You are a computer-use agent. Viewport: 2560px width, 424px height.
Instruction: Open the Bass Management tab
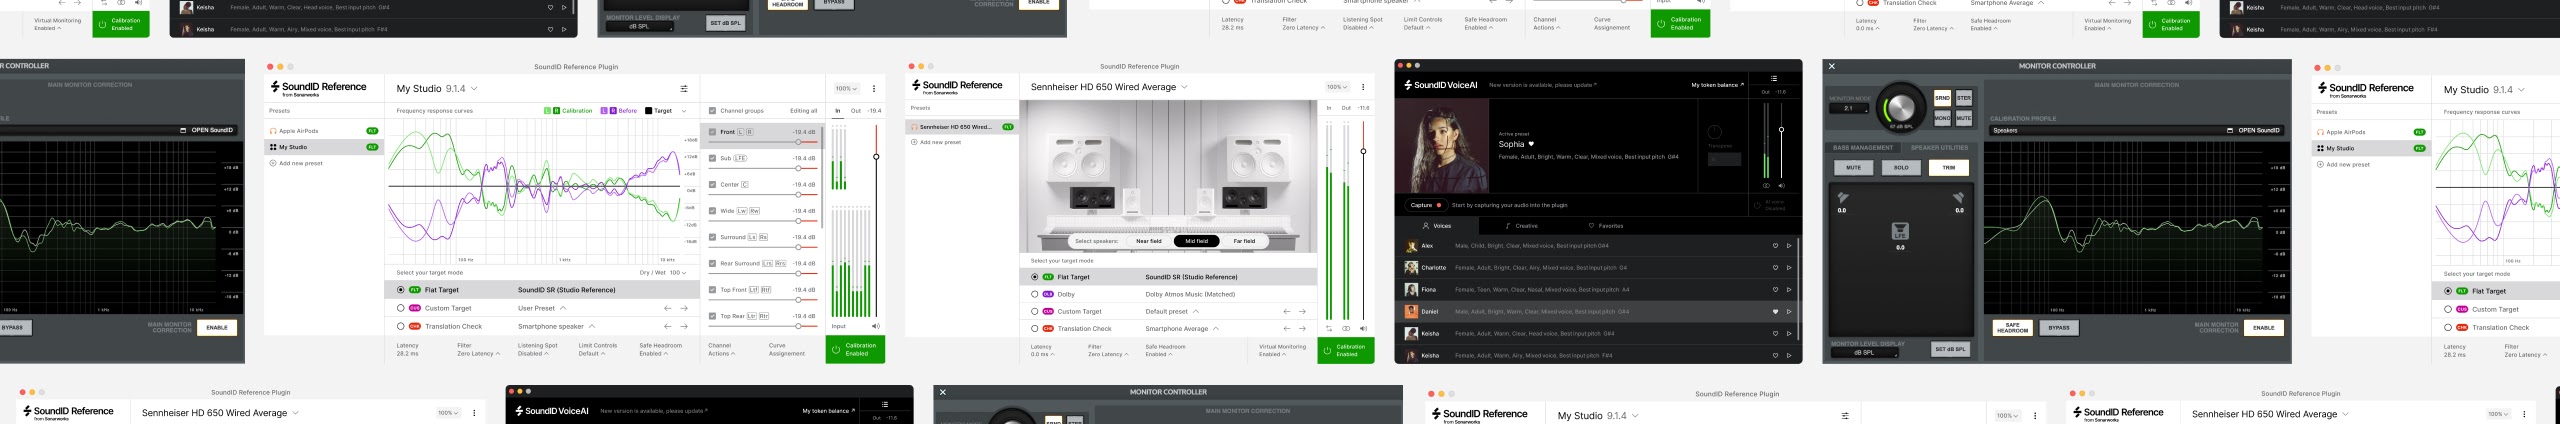tap(1863, 148)
